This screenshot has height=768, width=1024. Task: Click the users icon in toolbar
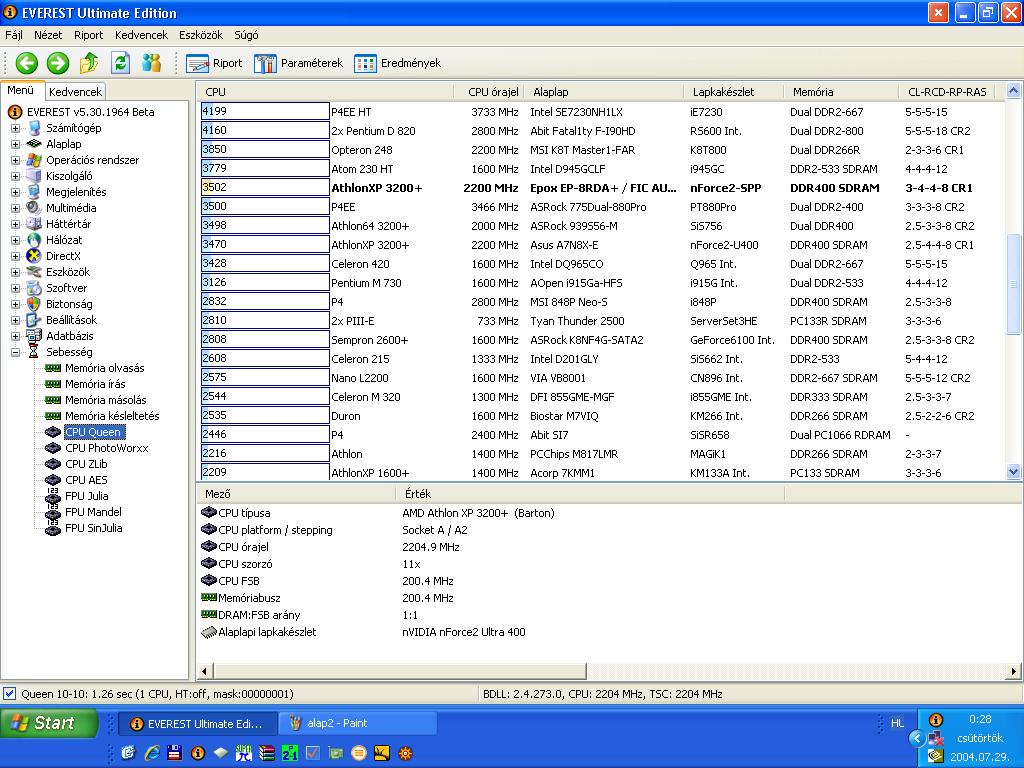coord(152,63)
